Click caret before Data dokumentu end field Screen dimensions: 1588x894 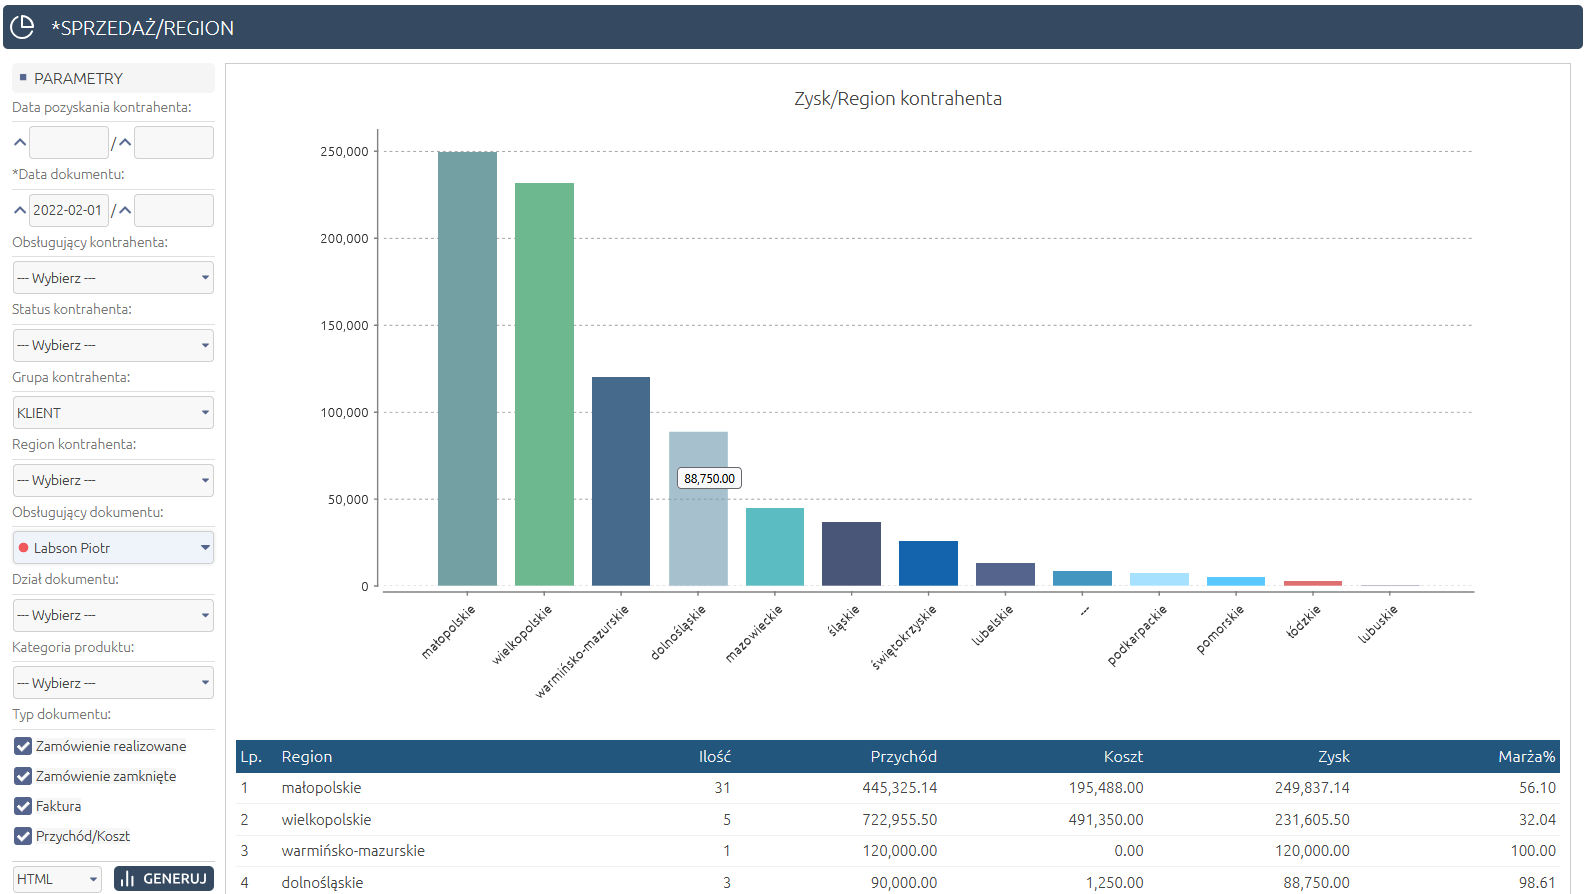click(125, 210)
